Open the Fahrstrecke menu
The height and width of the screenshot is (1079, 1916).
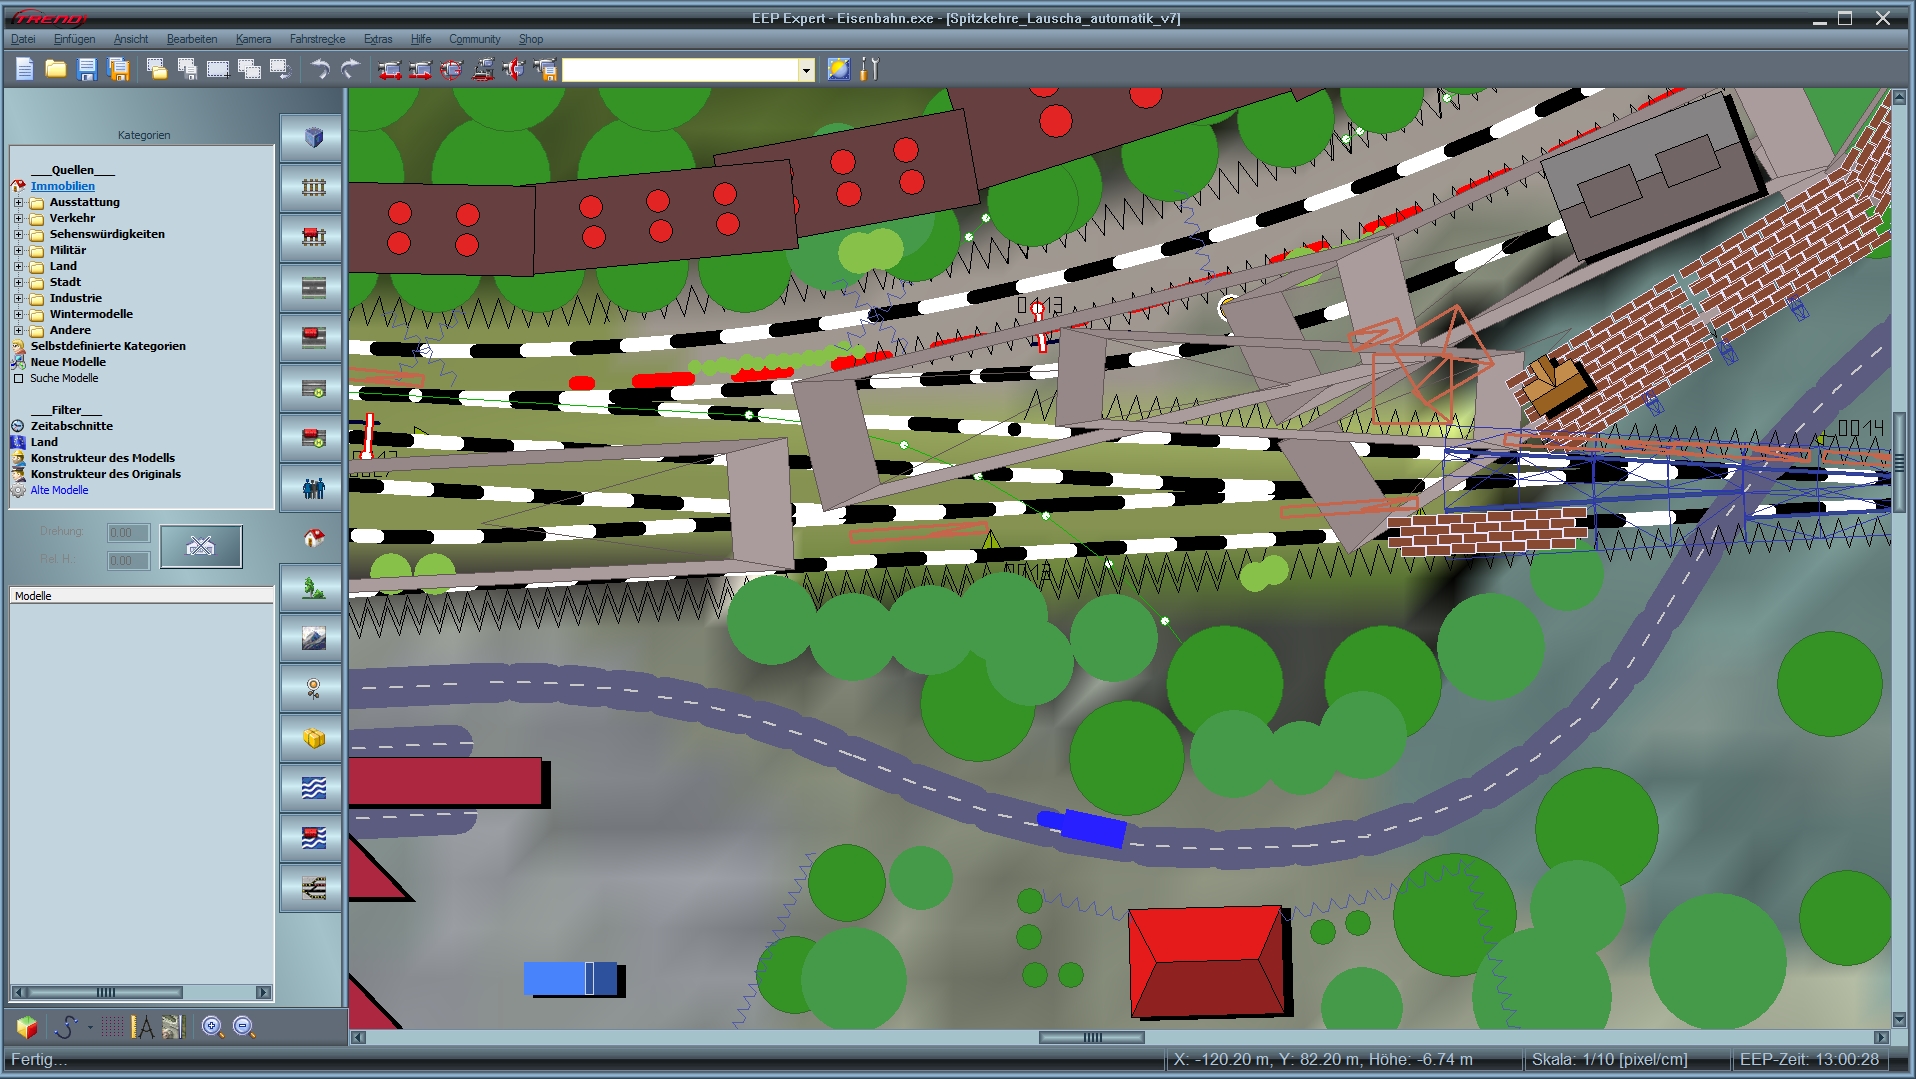(x=317, y=39)
